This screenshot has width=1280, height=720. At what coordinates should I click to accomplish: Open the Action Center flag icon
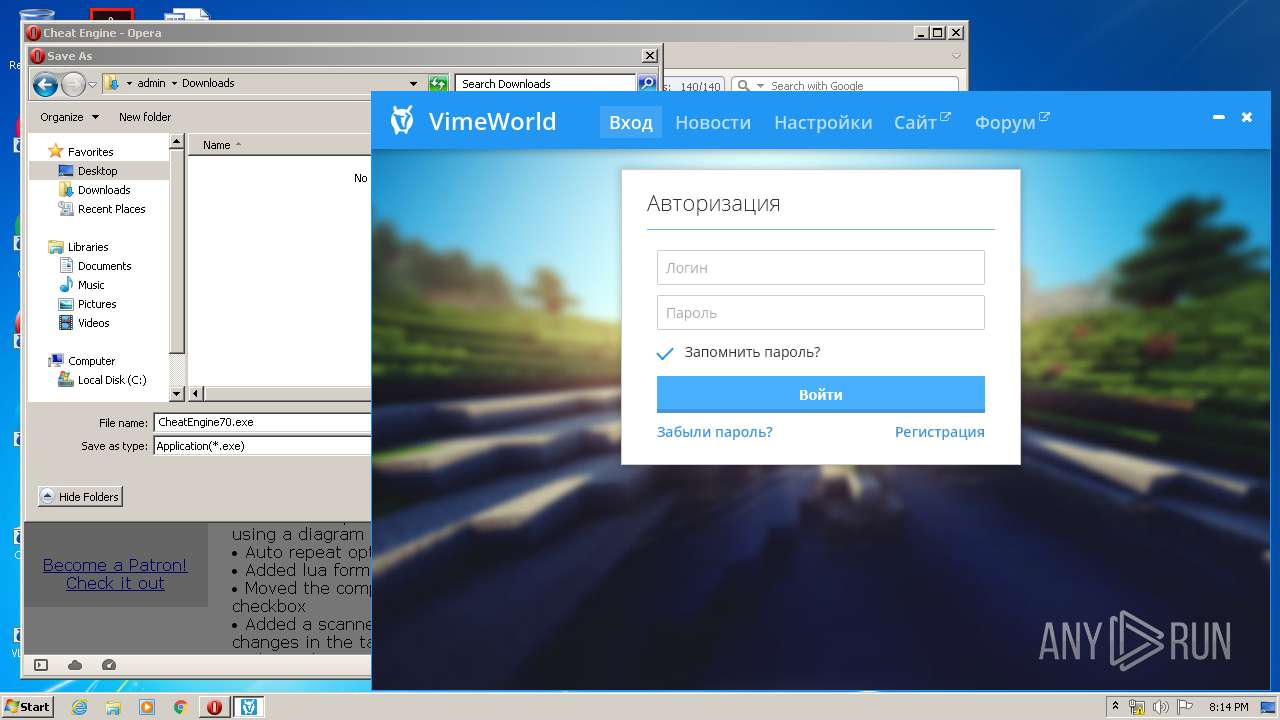click(x=1183, y=707)
